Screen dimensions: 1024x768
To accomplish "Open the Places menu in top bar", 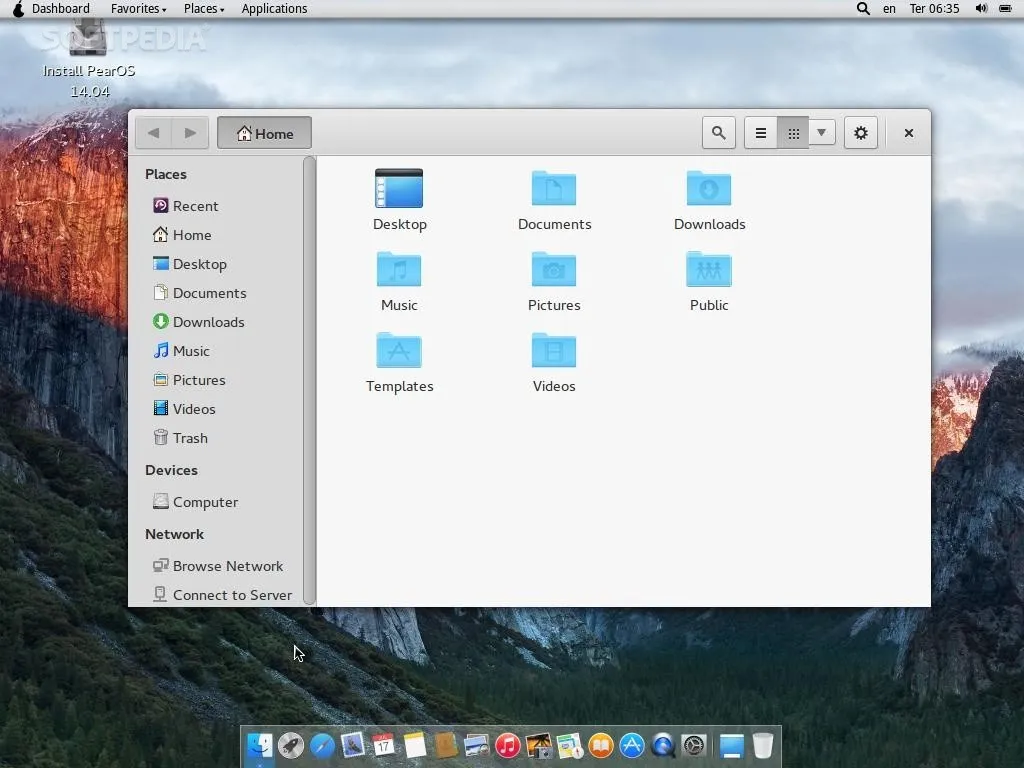I will (204, 9).
